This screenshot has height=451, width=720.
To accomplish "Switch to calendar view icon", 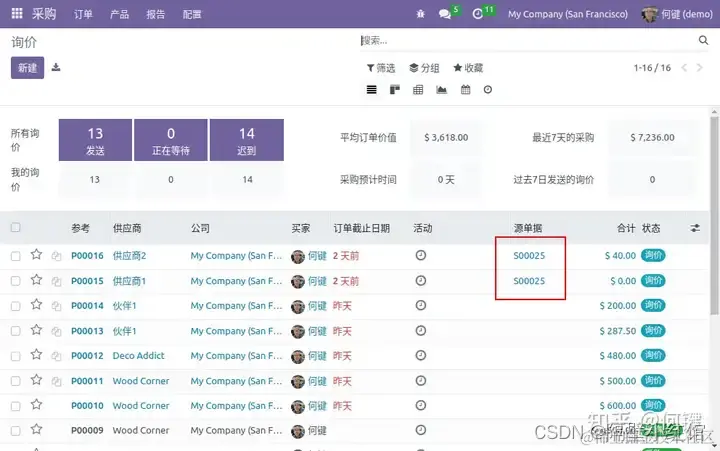I will click(x=465, y=90).
